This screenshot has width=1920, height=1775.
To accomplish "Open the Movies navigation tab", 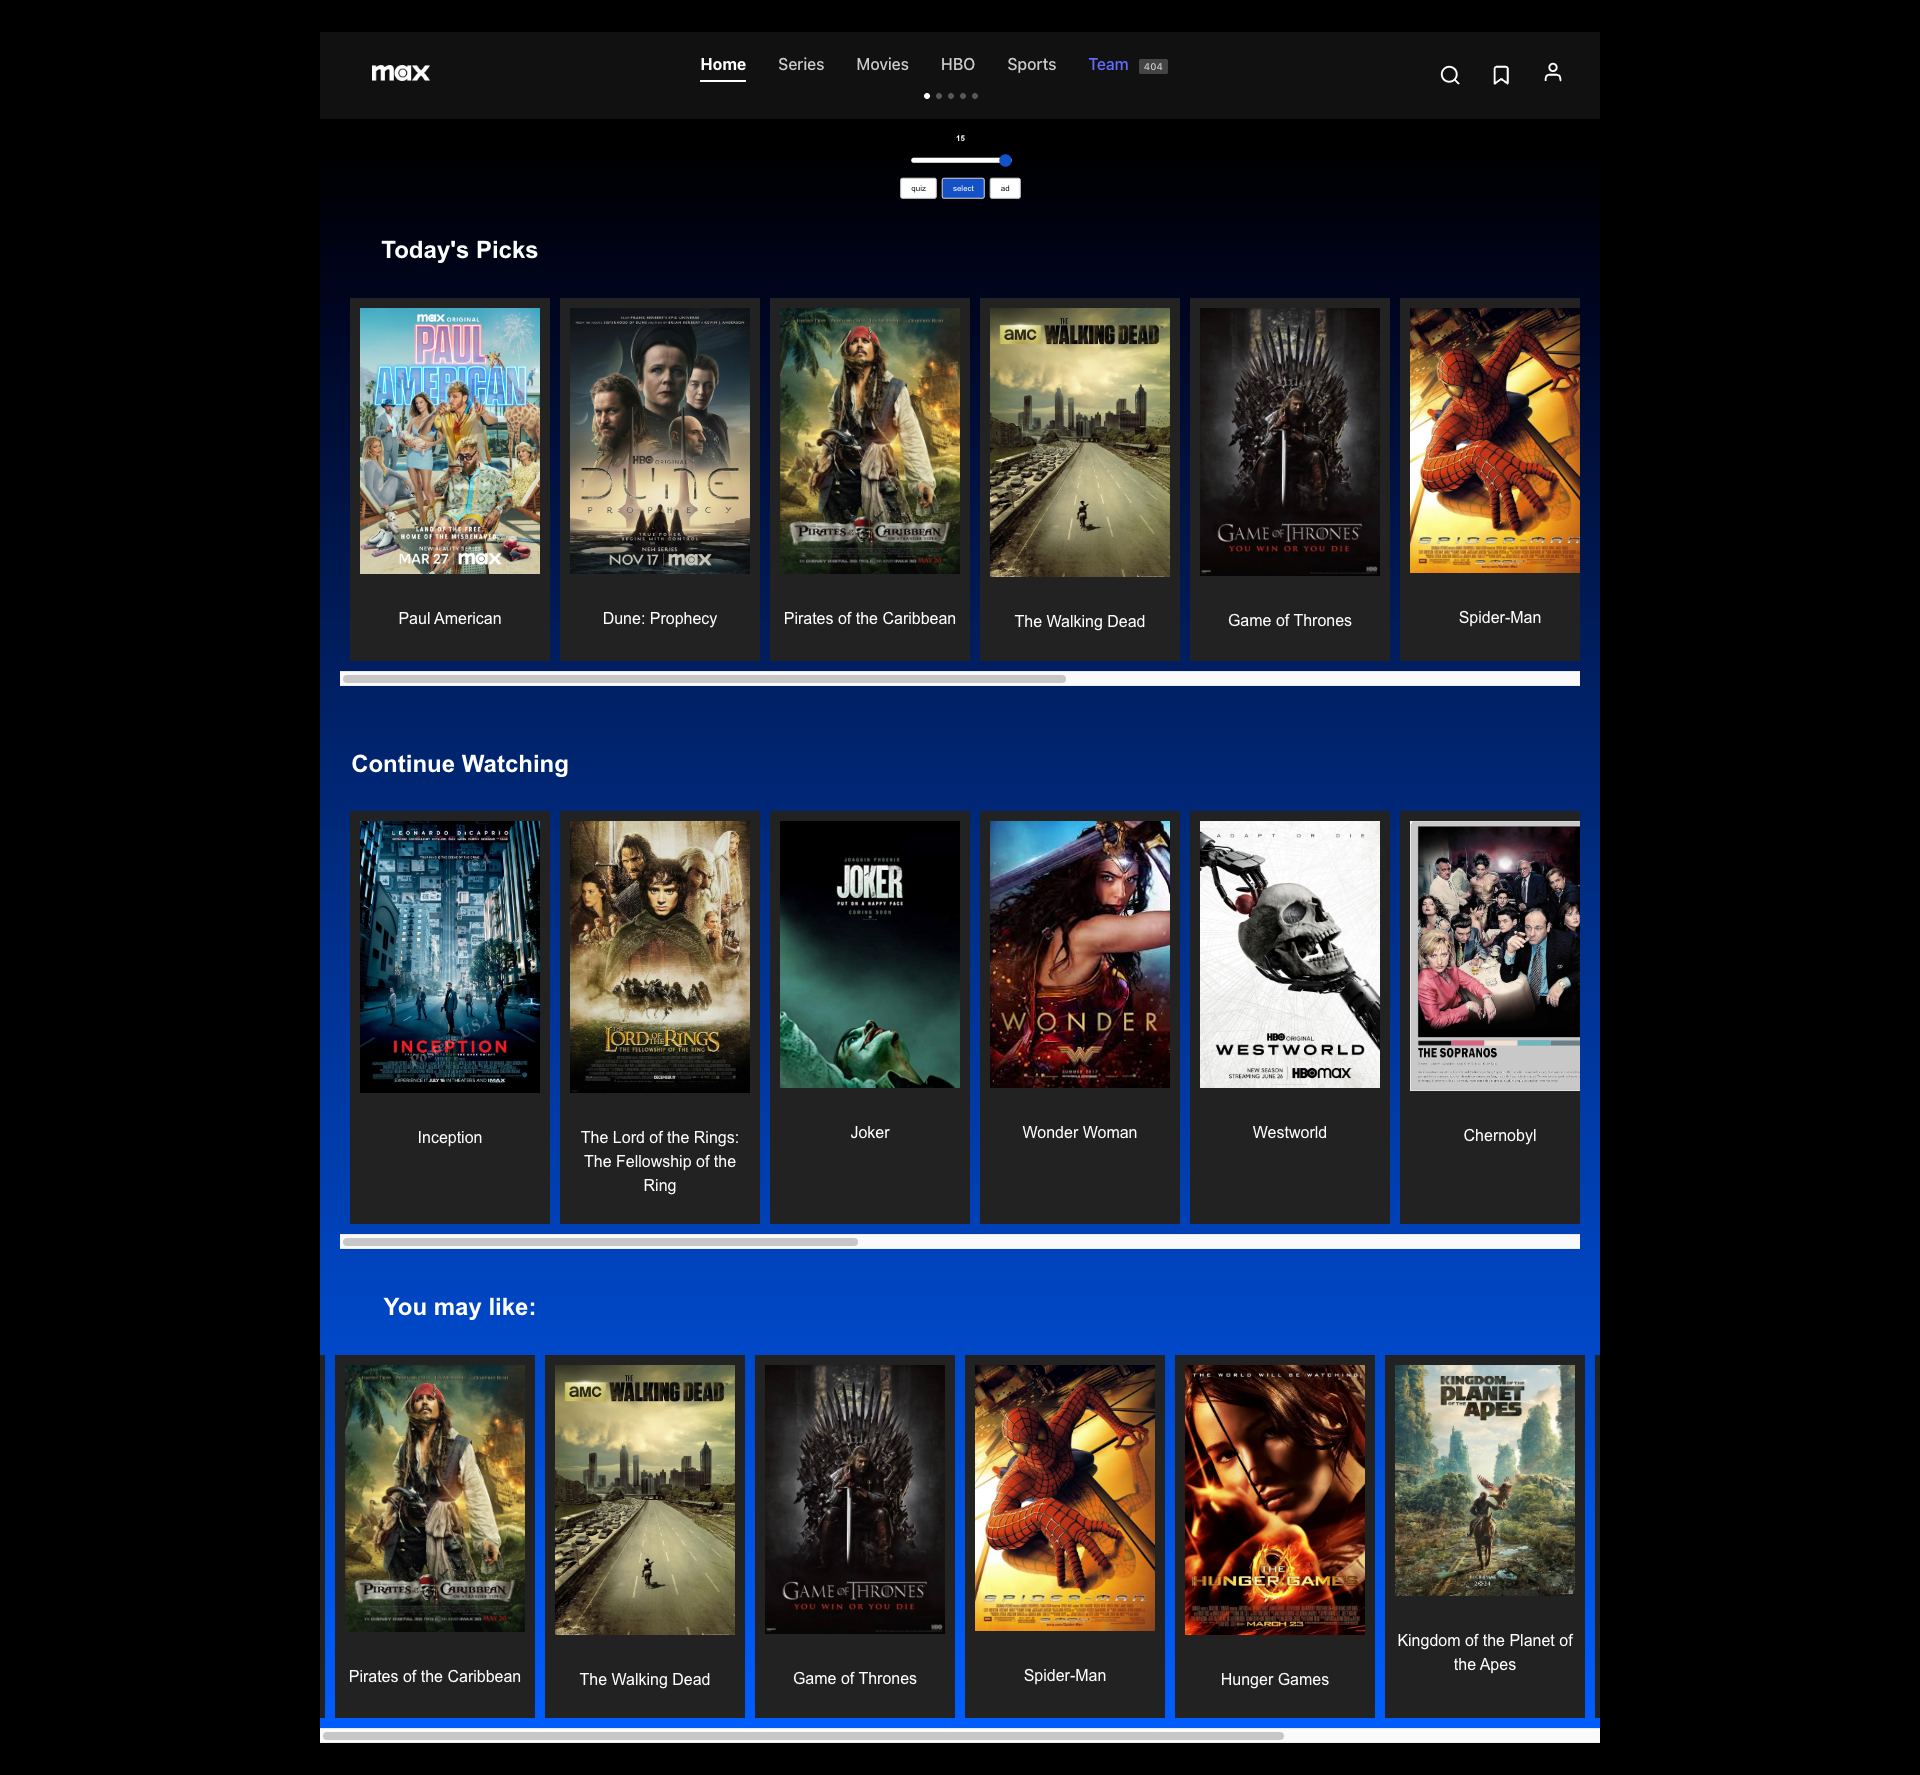I will (882, 64).
